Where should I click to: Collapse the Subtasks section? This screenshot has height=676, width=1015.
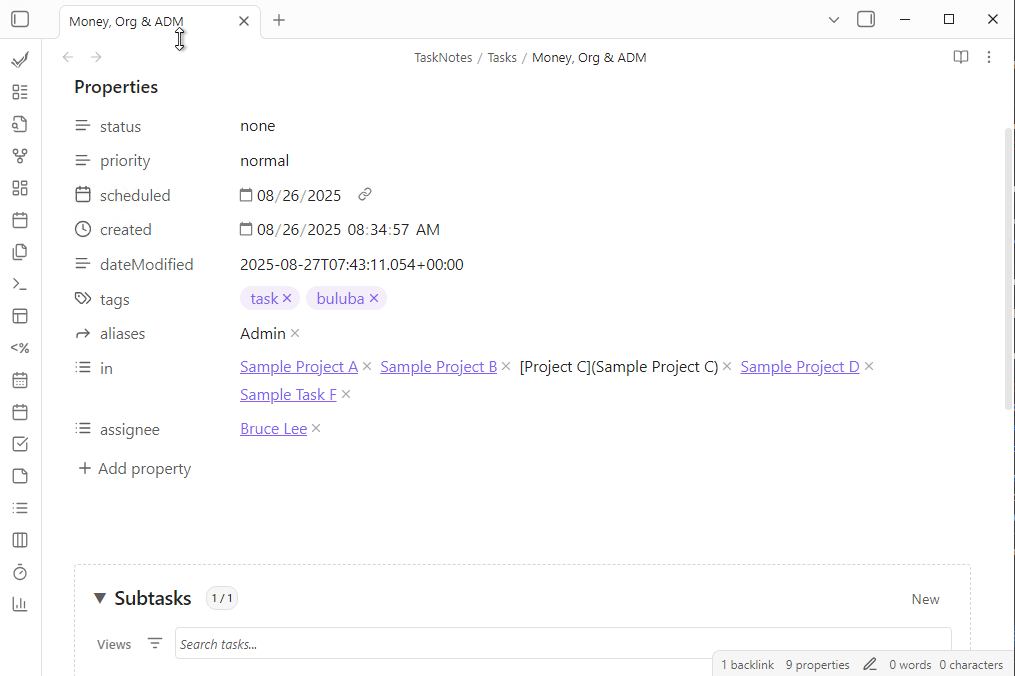pos(99,598)
